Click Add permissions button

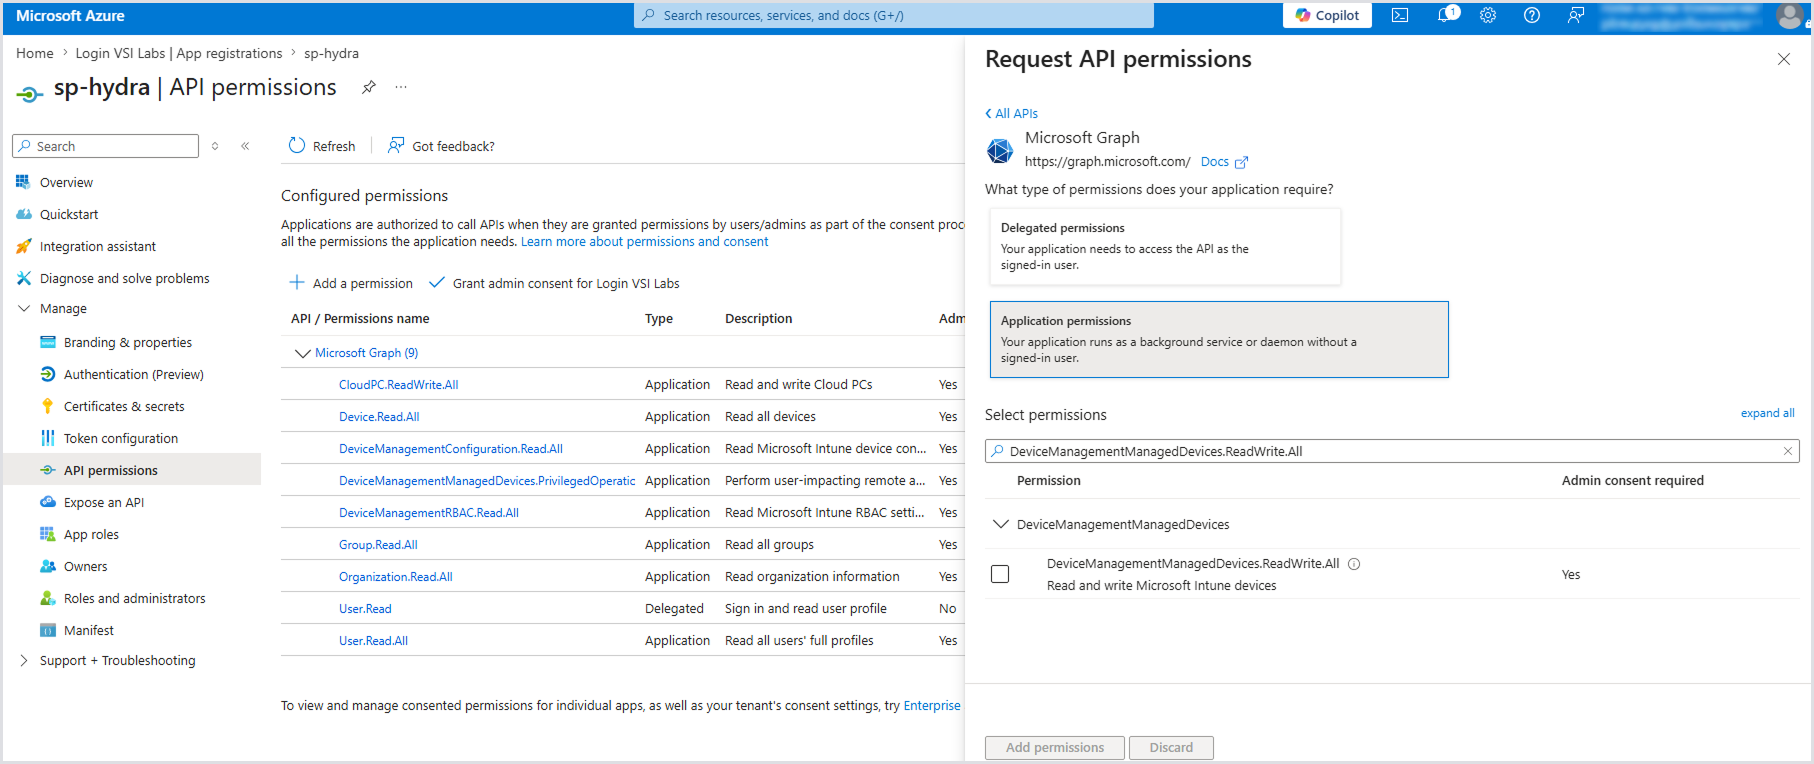1055,747
